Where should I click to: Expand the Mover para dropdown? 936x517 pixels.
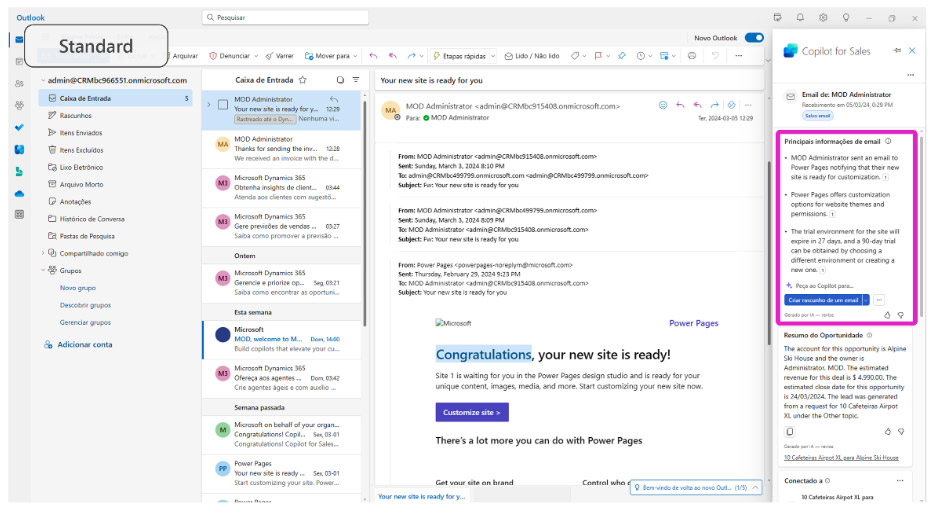(357, 56)
